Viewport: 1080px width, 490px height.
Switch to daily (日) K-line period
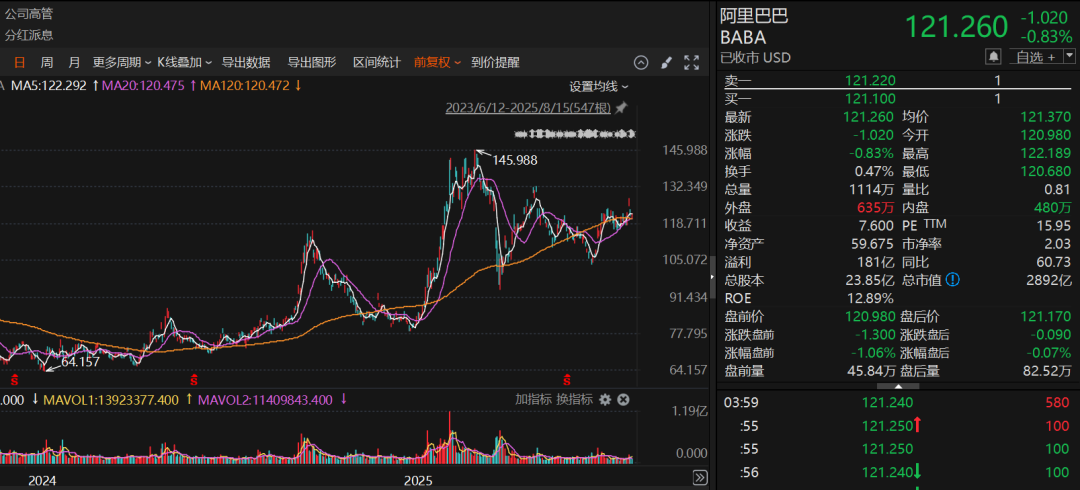coord(19,62)
